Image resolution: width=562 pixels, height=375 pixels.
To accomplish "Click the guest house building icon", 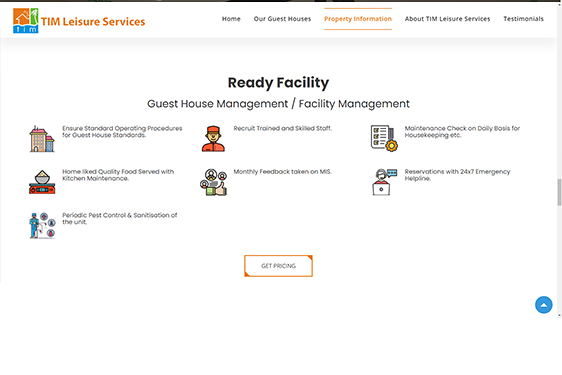I will point(42,139).
